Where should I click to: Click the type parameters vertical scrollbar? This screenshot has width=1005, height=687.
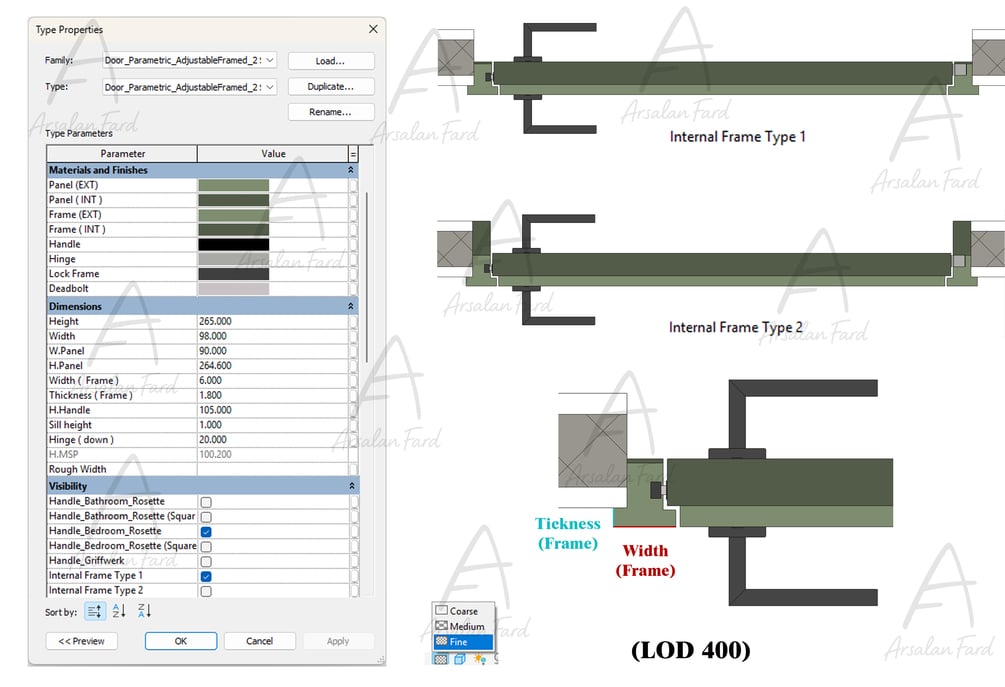[366, 277]
